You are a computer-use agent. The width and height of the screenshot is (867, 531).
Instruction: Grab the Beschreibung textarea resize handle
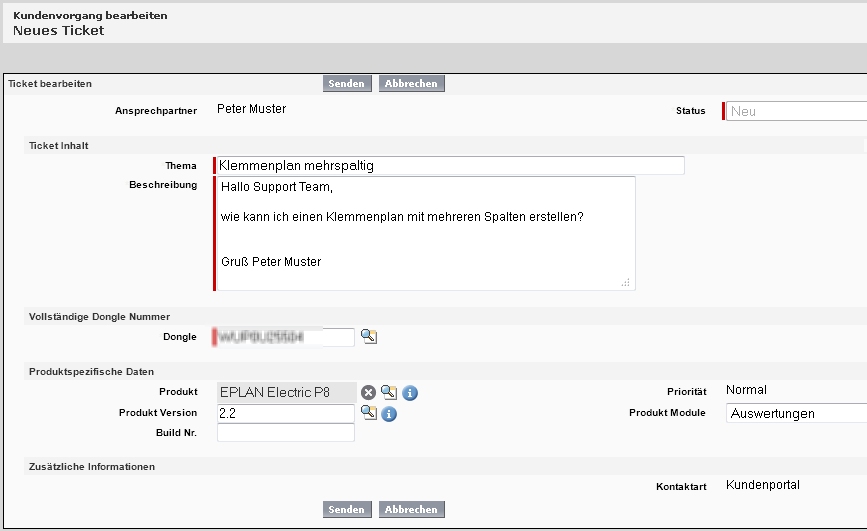pos(626,283)
